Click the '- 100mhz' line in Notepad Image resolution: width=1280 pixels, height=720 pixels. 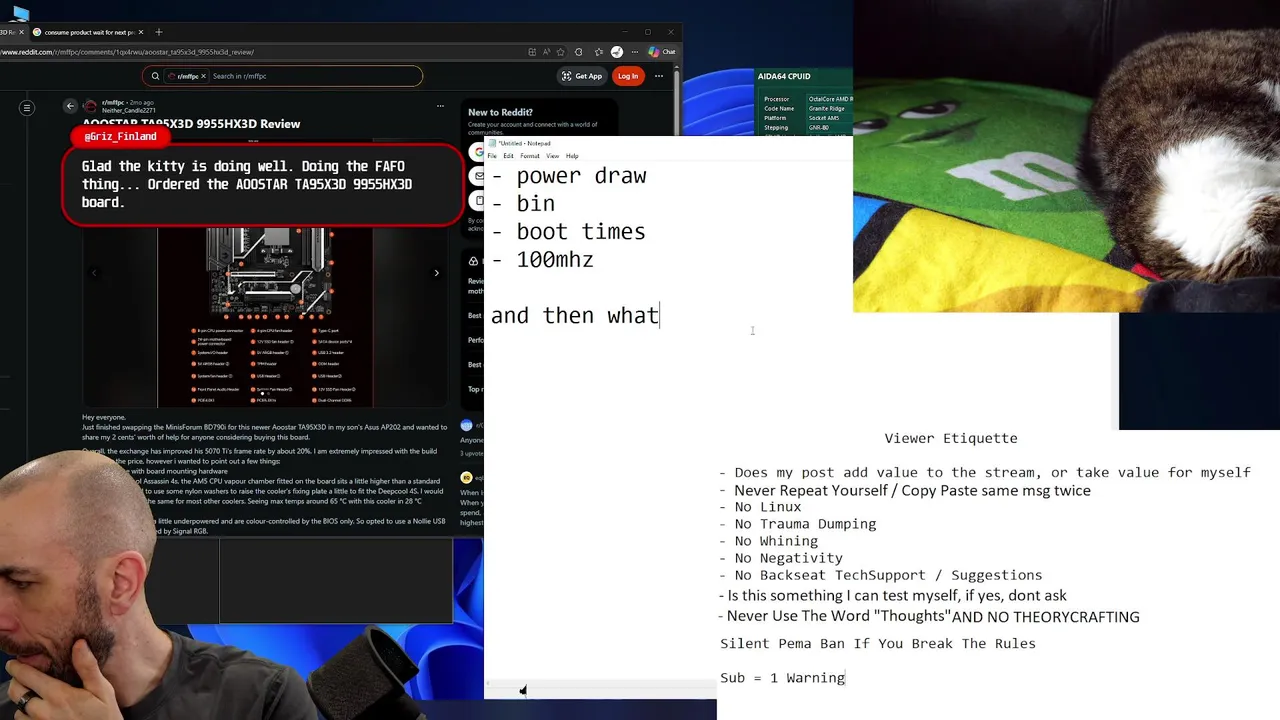[542, 260]
